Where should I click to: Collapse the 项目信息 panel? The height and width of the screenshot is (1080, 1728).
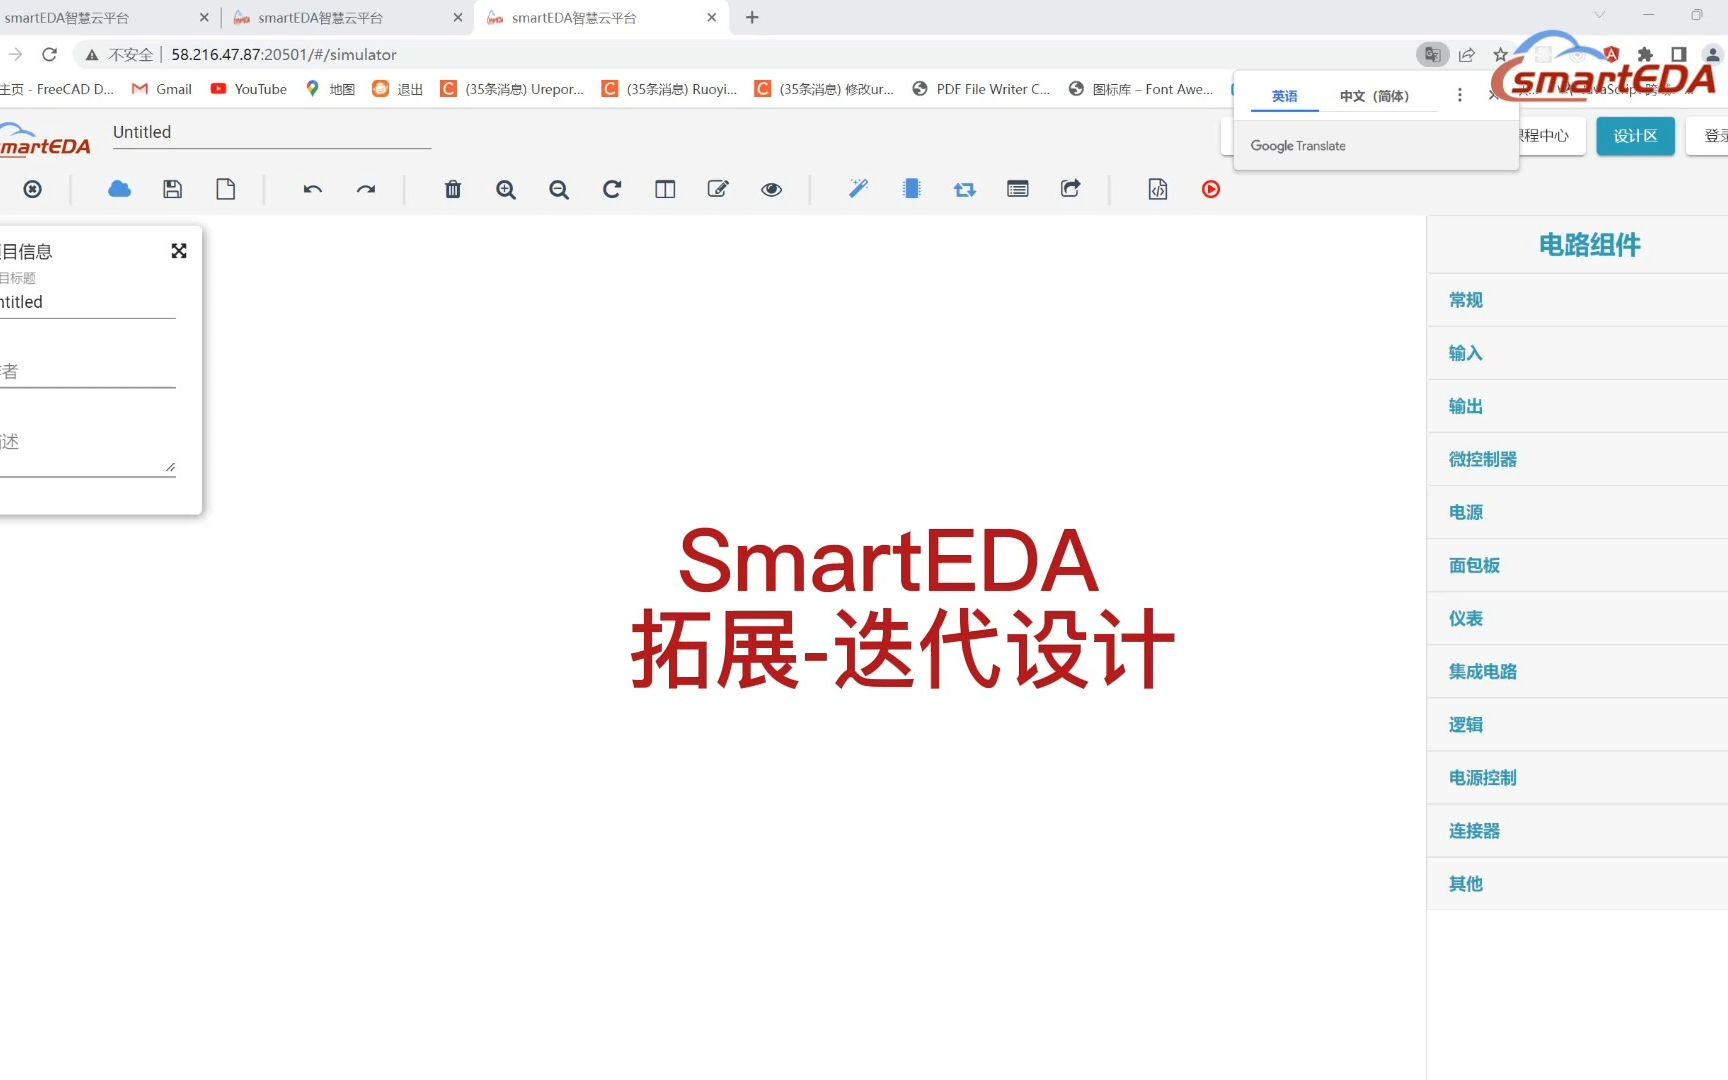click(179, 251)
